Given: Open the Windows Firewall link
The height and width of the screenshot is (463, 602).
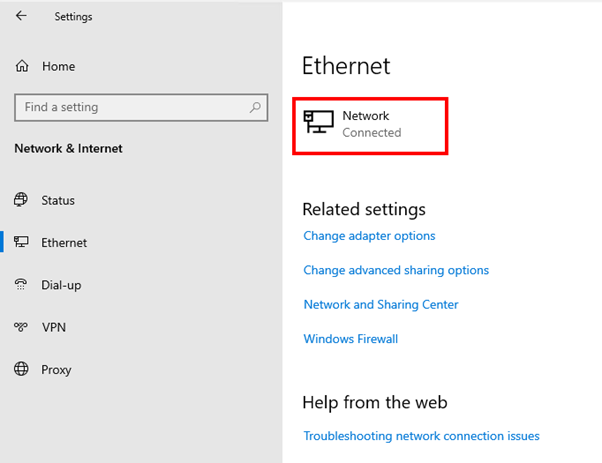Looking at the screenshot, I should click(350, 339).
